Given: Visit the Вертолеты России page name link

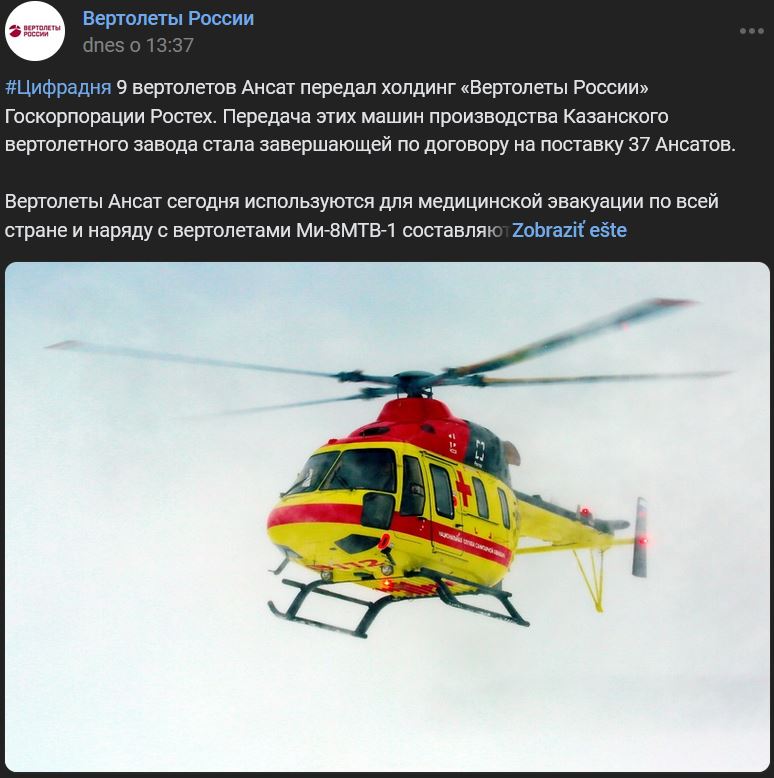Looking at the screenshot, I should [x=168, y=18].
